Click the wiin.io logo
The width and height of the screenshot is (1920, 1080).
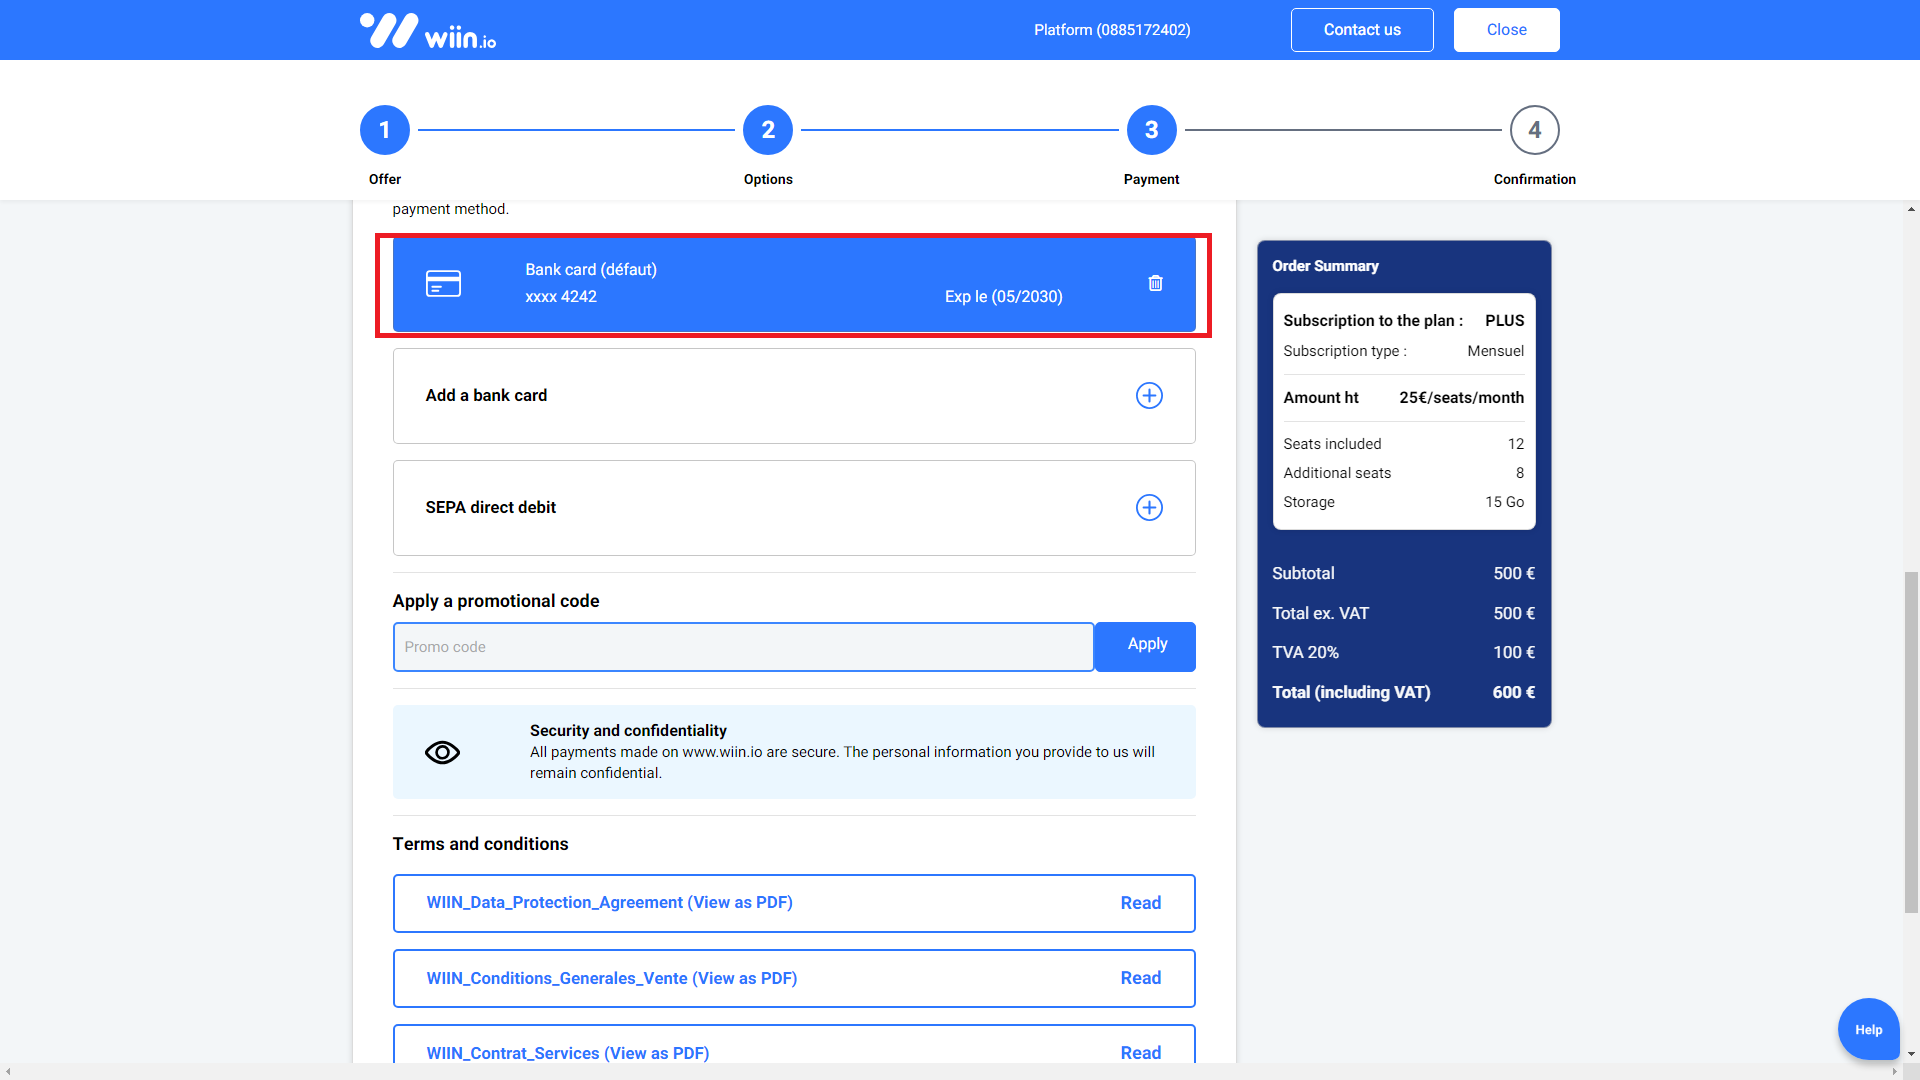[428, 31]
